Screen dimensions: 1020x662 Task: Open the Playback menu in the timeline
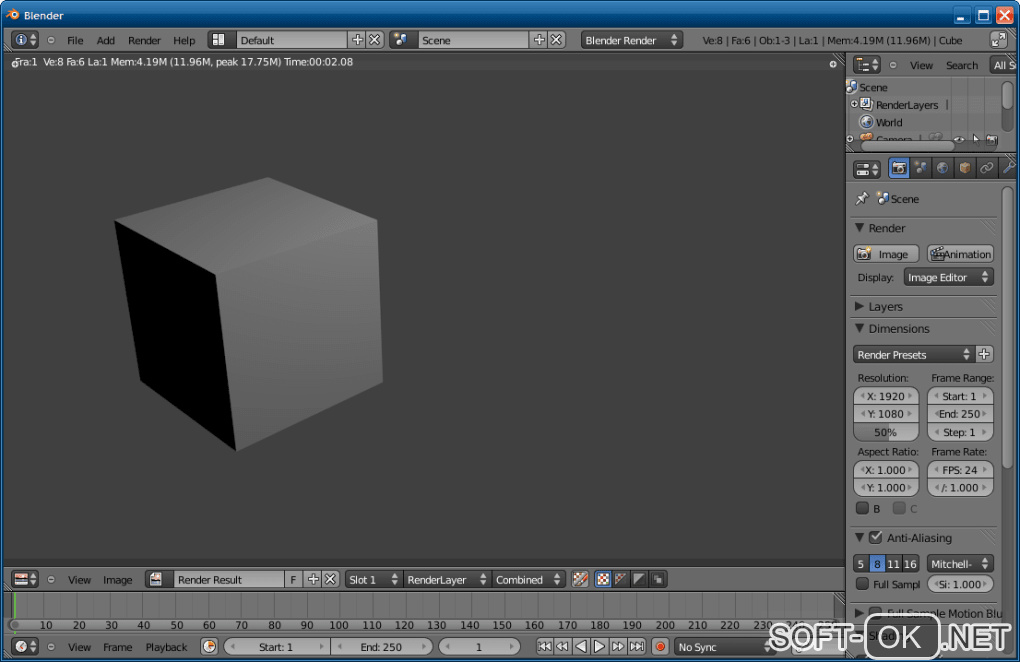coord(166,647)
